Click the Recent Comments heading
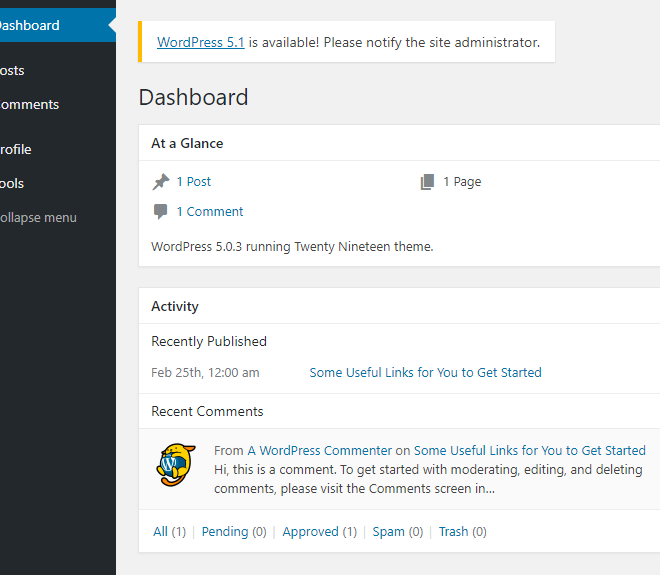The height and width of the screenshot is (575, 660). click(x=207, y=411)
